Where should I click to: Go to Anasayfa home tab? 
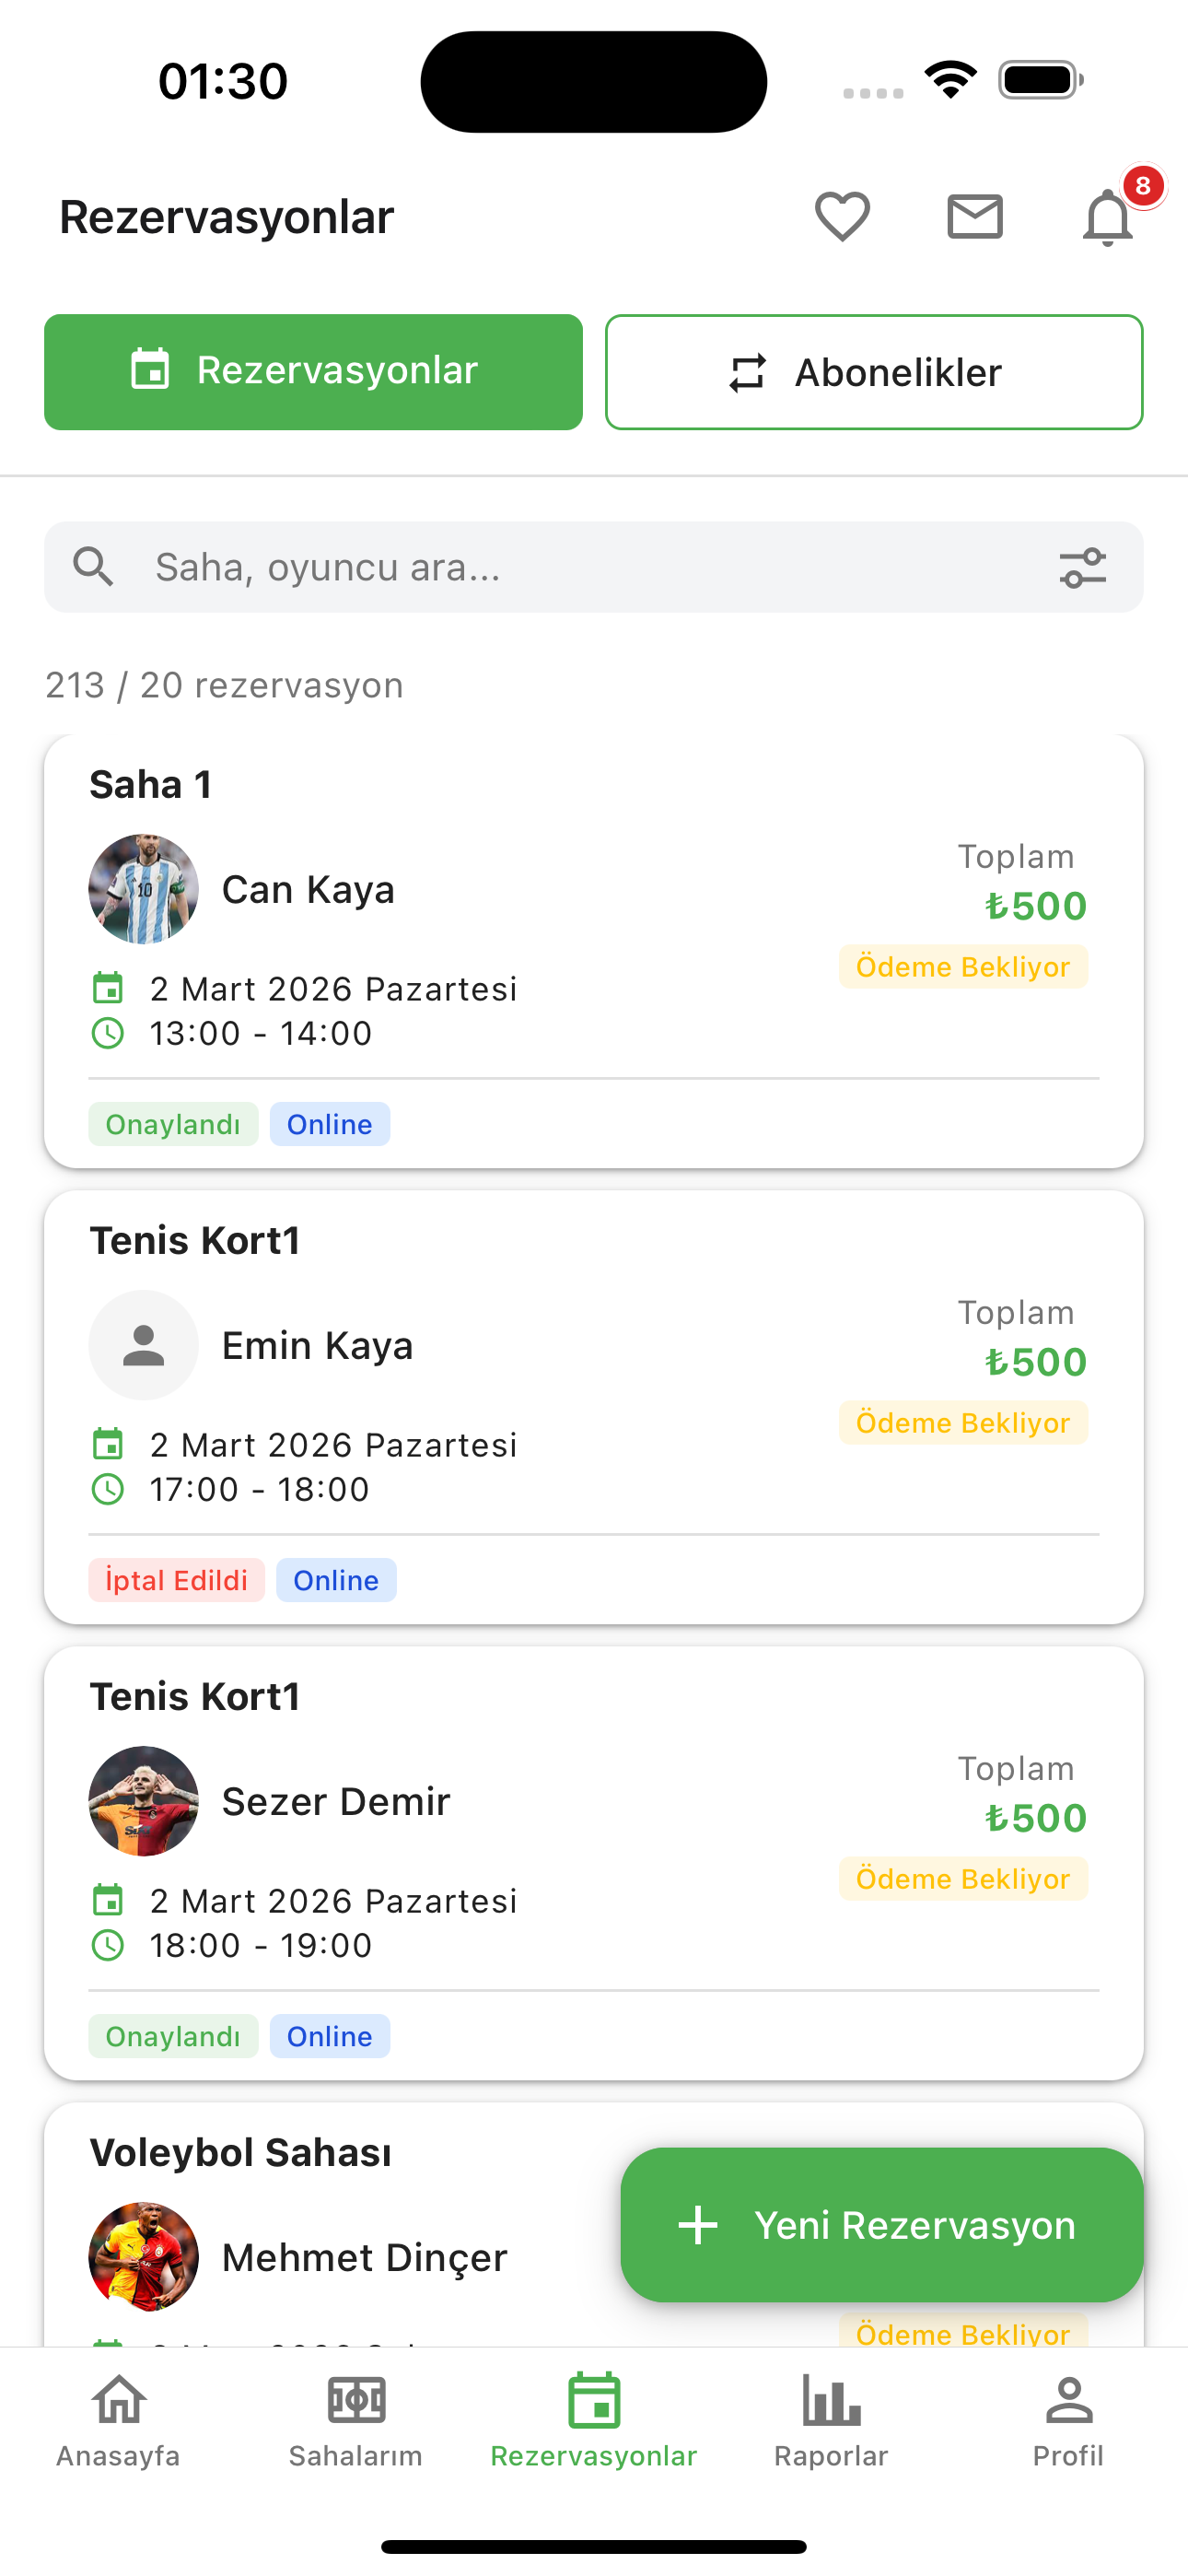pos(118,2420)
